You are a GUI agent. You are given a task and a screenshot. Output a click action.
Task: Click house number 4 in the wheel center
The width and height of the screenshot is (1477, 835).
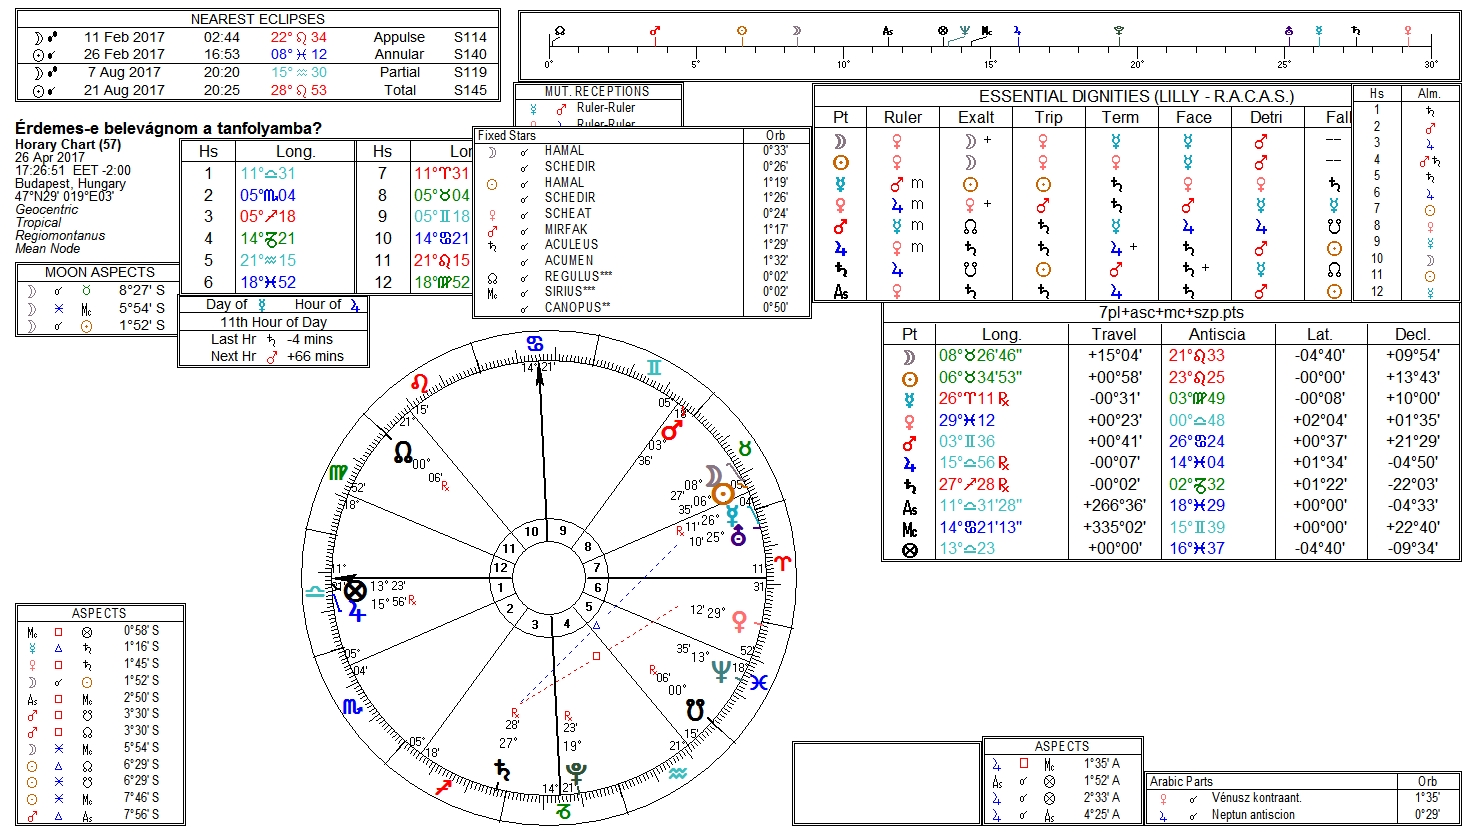click(x=566, y=624)
